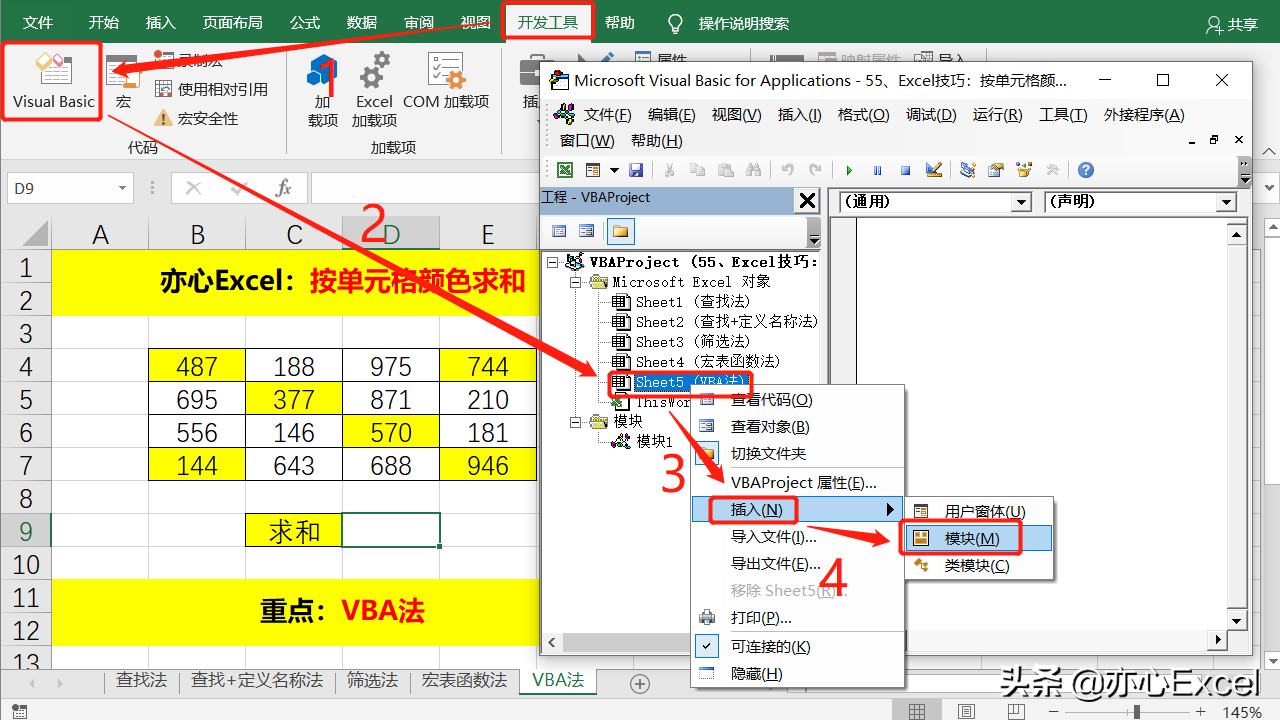Collapse the VBAProject root node
The width and height of the screenshot is (1280, 720).
click(x=554, y=262)
